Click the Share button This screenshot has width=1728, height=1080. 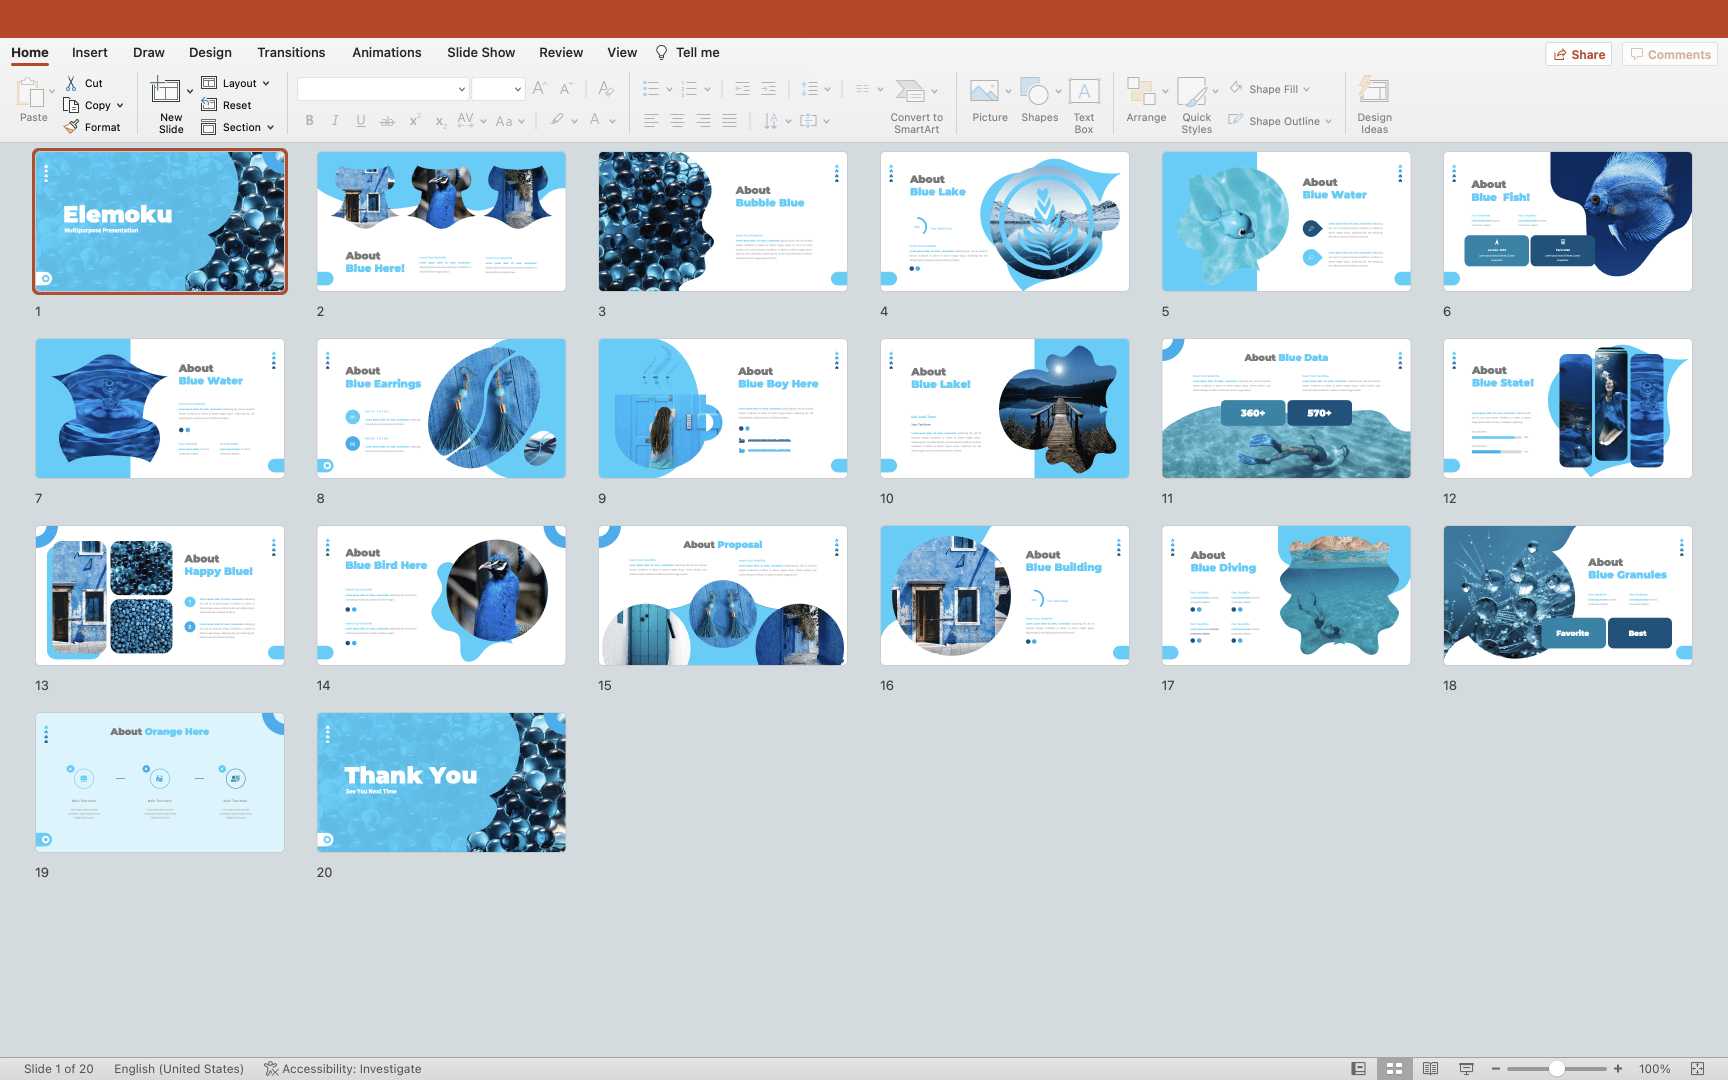pos(1579,54)
